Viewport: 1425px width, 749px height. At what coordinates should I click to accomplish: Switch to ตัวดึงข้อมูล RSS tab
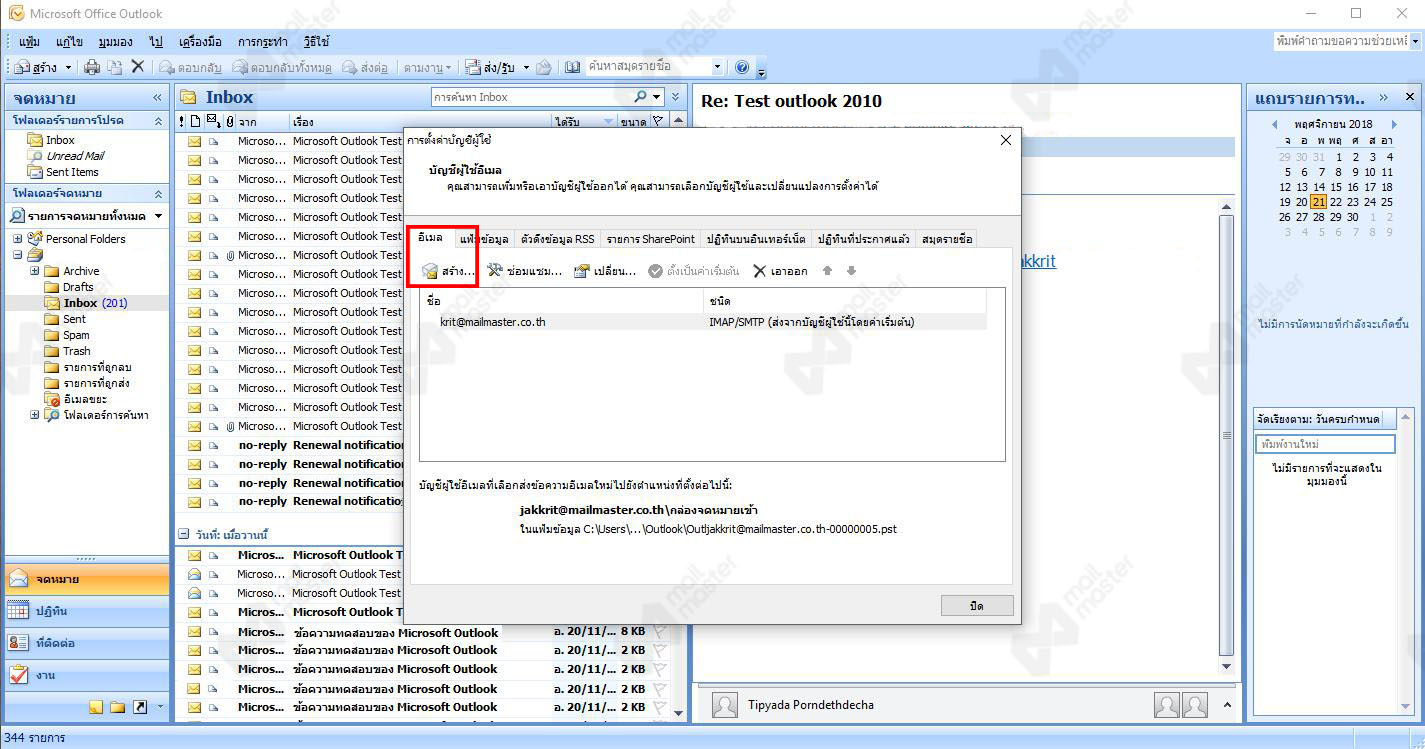coord(557,239)
